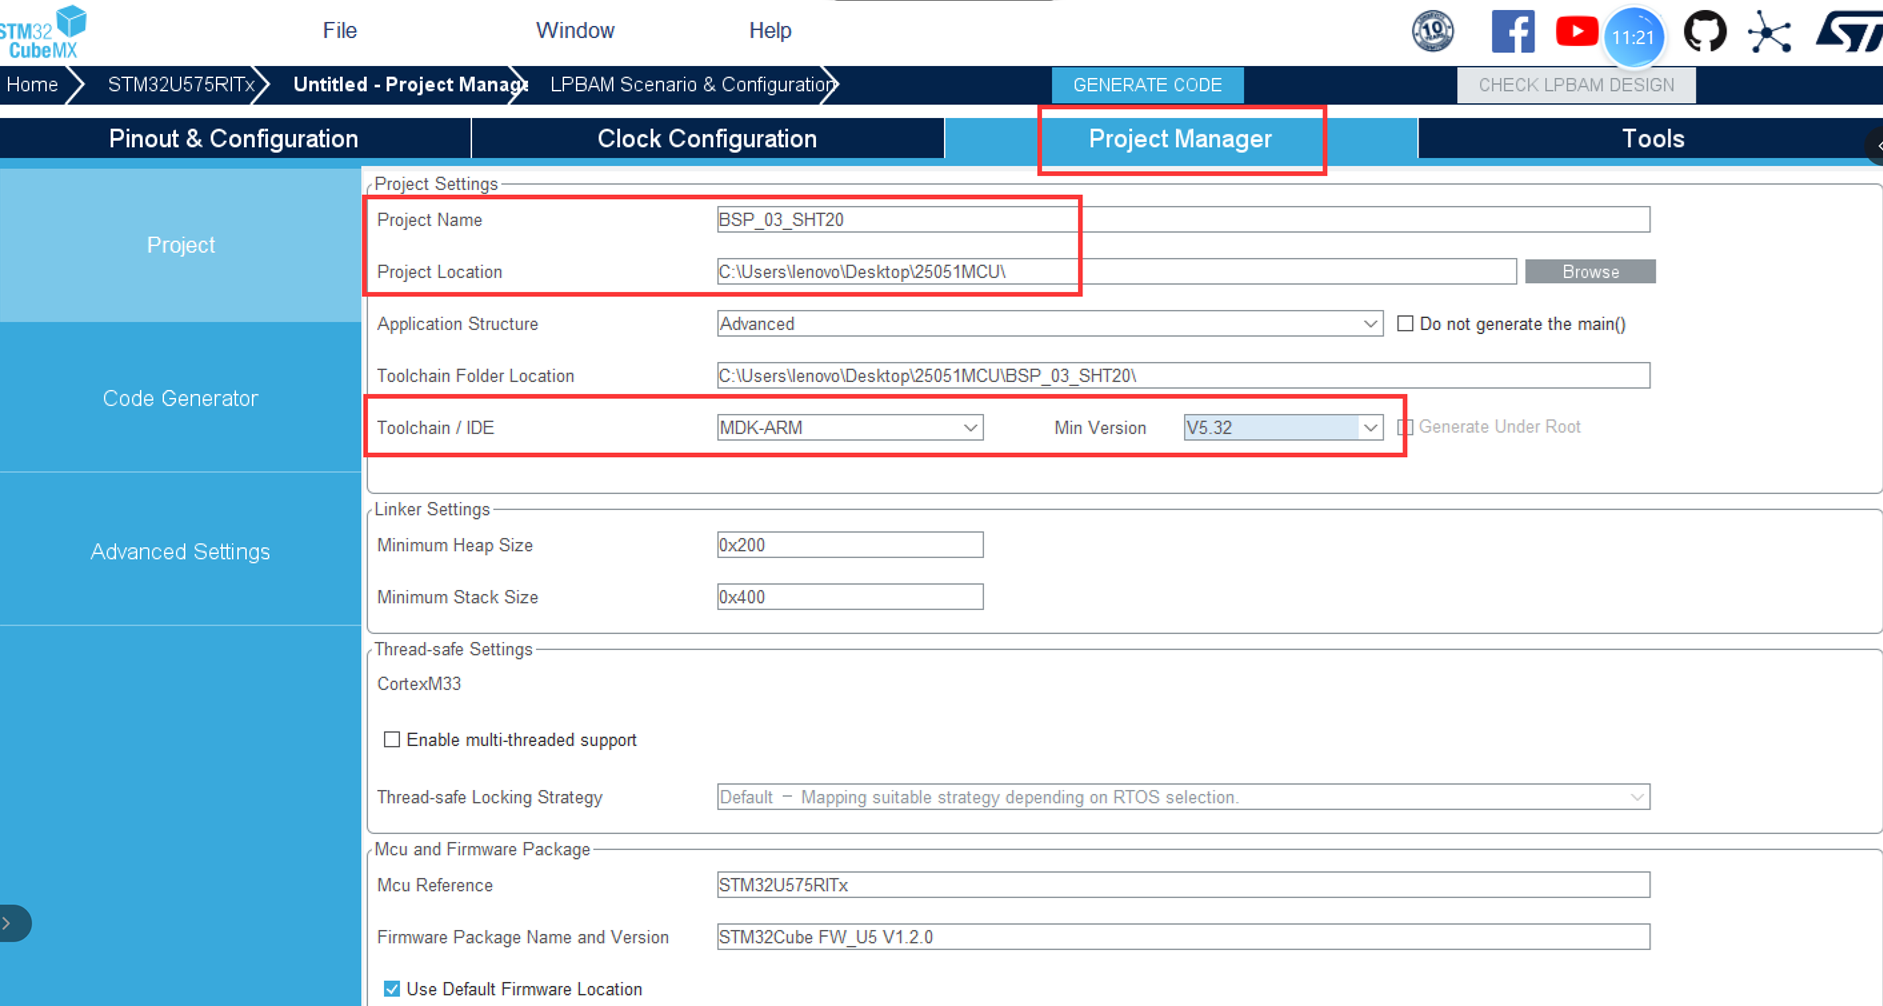
Task: Open the GitHub icon link
Action: 1705,31
